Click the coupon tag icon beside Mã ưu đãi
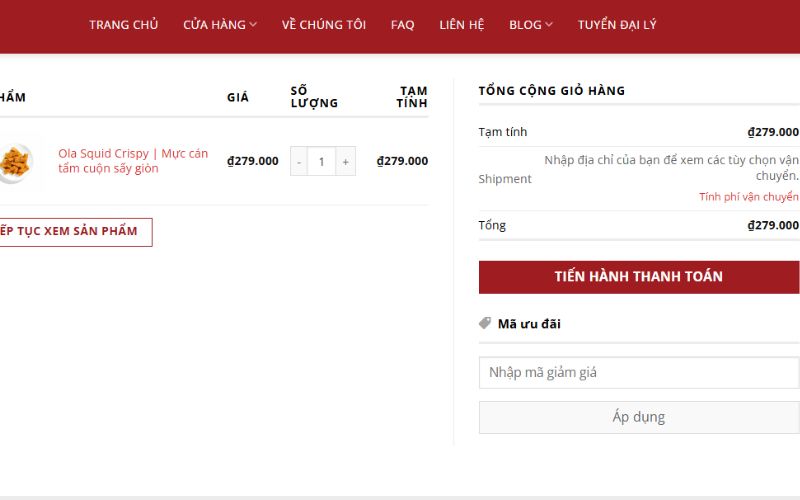This screenshot has height=500, width=800. 486,323
